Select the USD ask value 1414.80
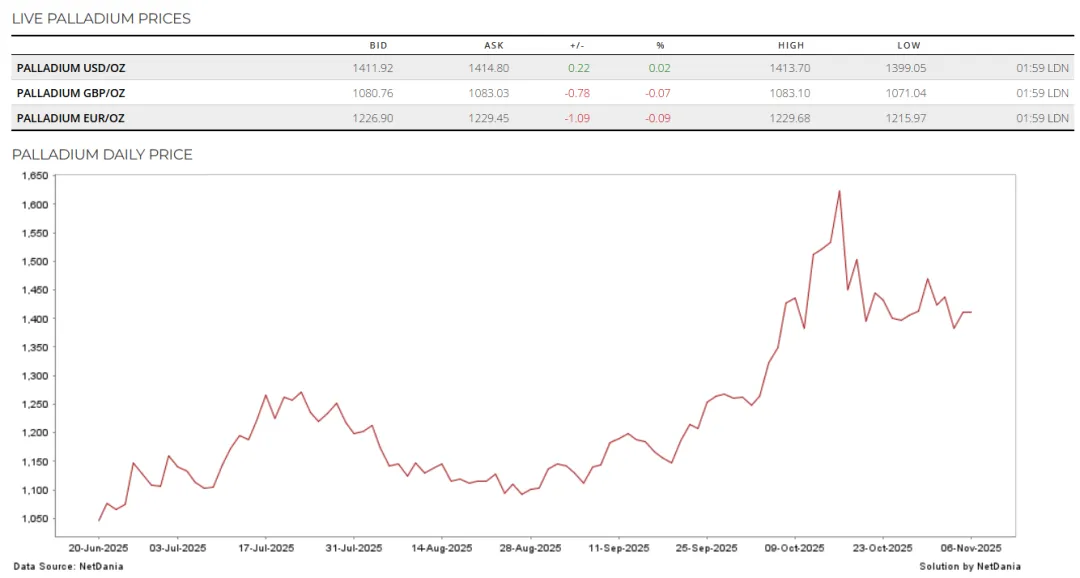This screenshot has width=1080, height=578. 489,68
